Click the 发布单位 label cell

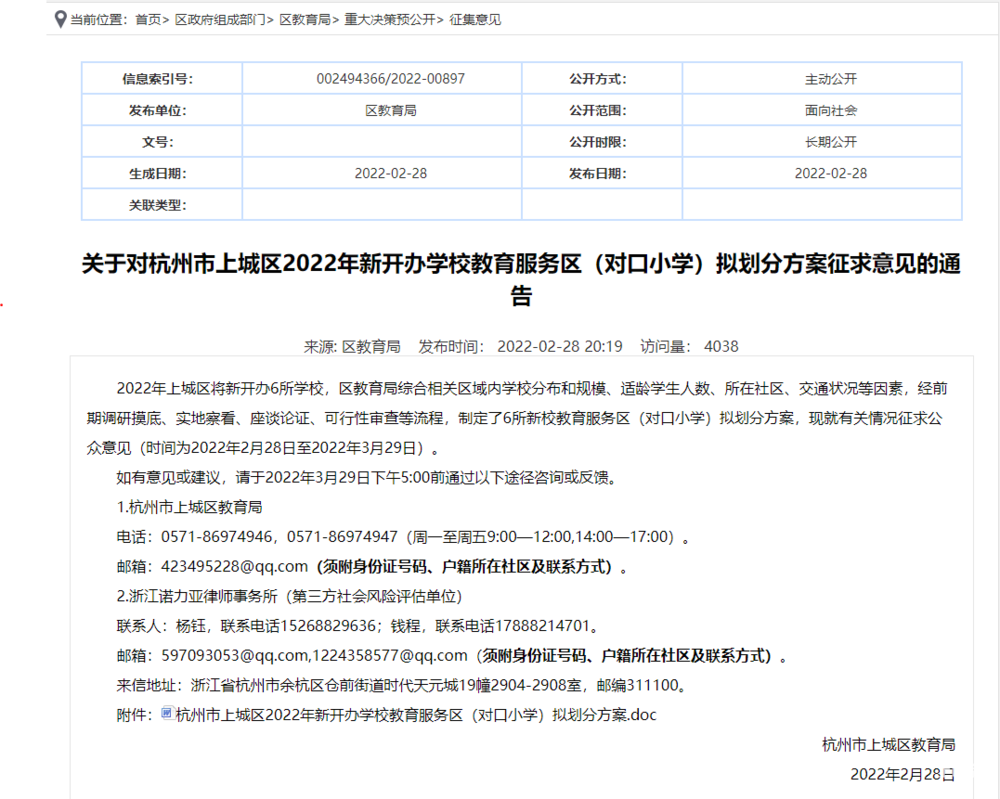[x=162, y=110]
